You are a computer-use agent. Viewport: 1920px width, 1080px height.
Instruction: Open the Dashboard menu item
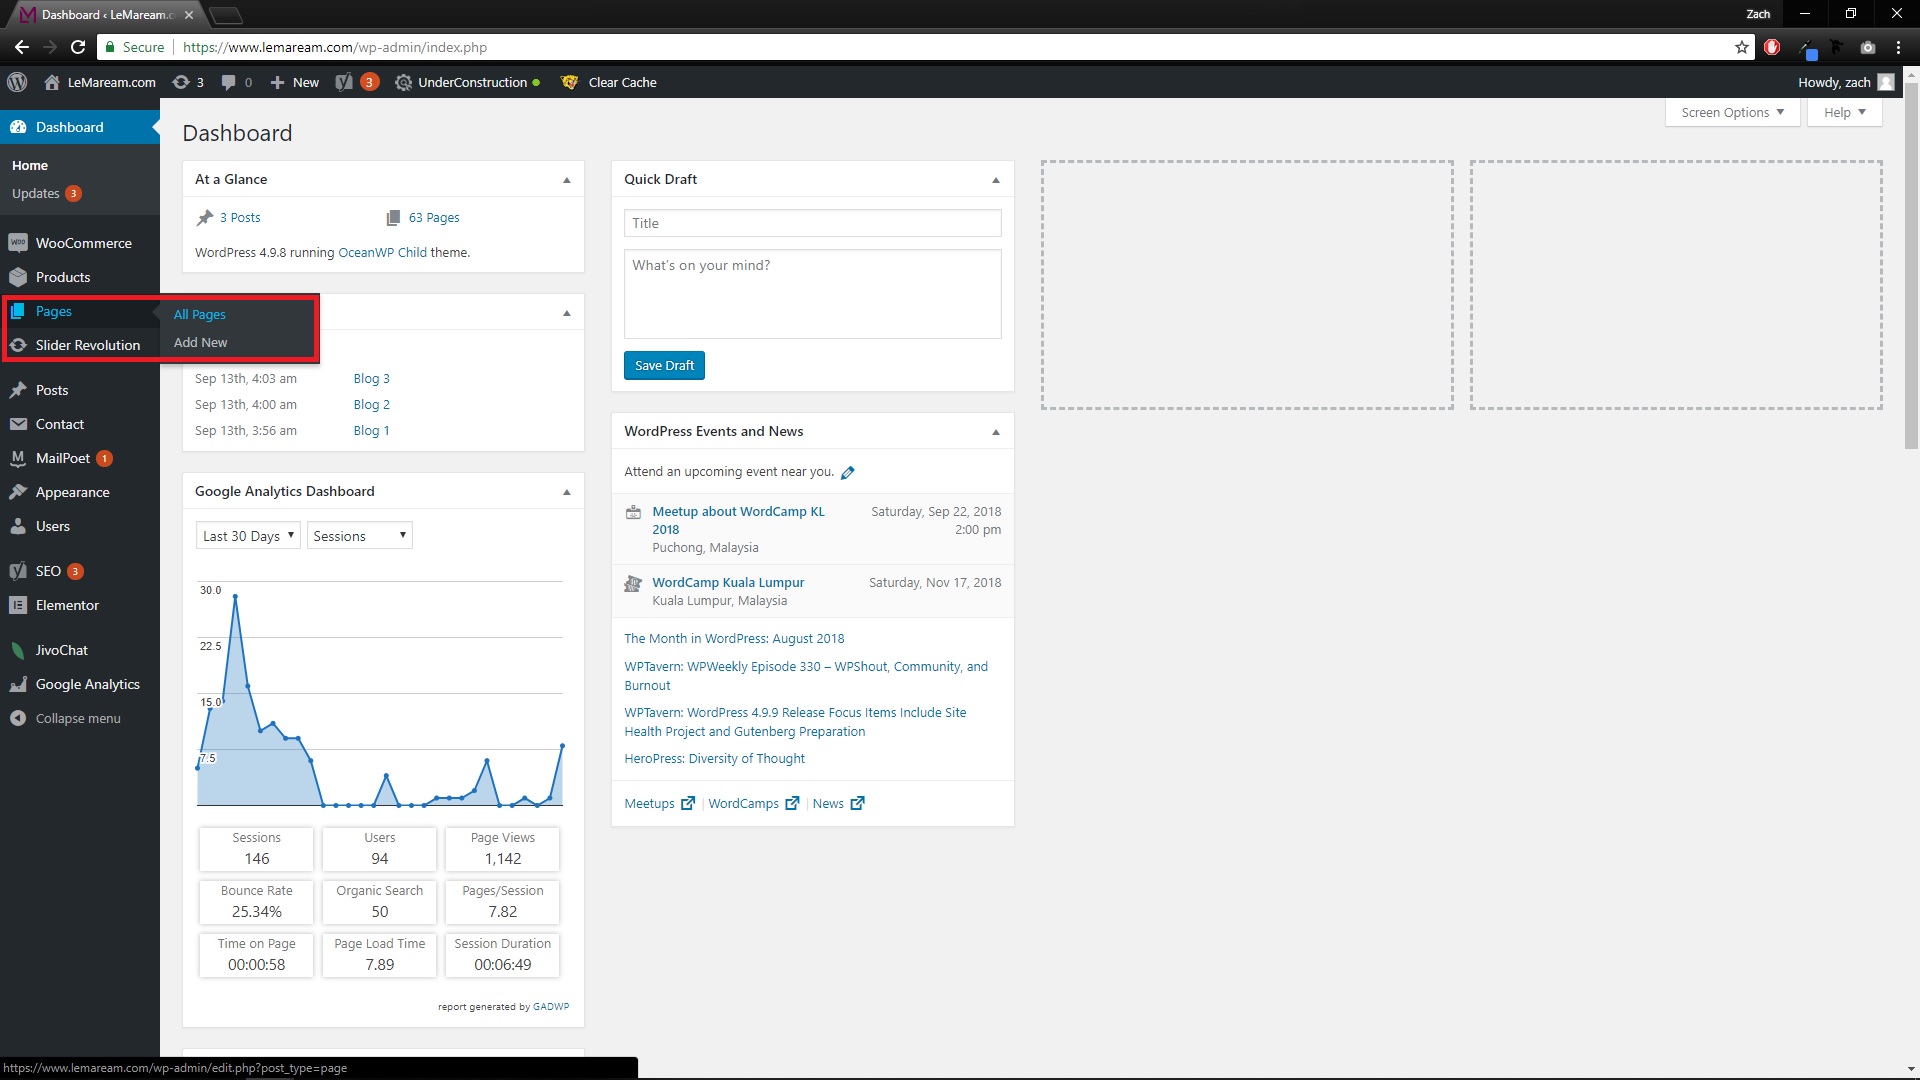pyautogui.click(x=80, y=127)
